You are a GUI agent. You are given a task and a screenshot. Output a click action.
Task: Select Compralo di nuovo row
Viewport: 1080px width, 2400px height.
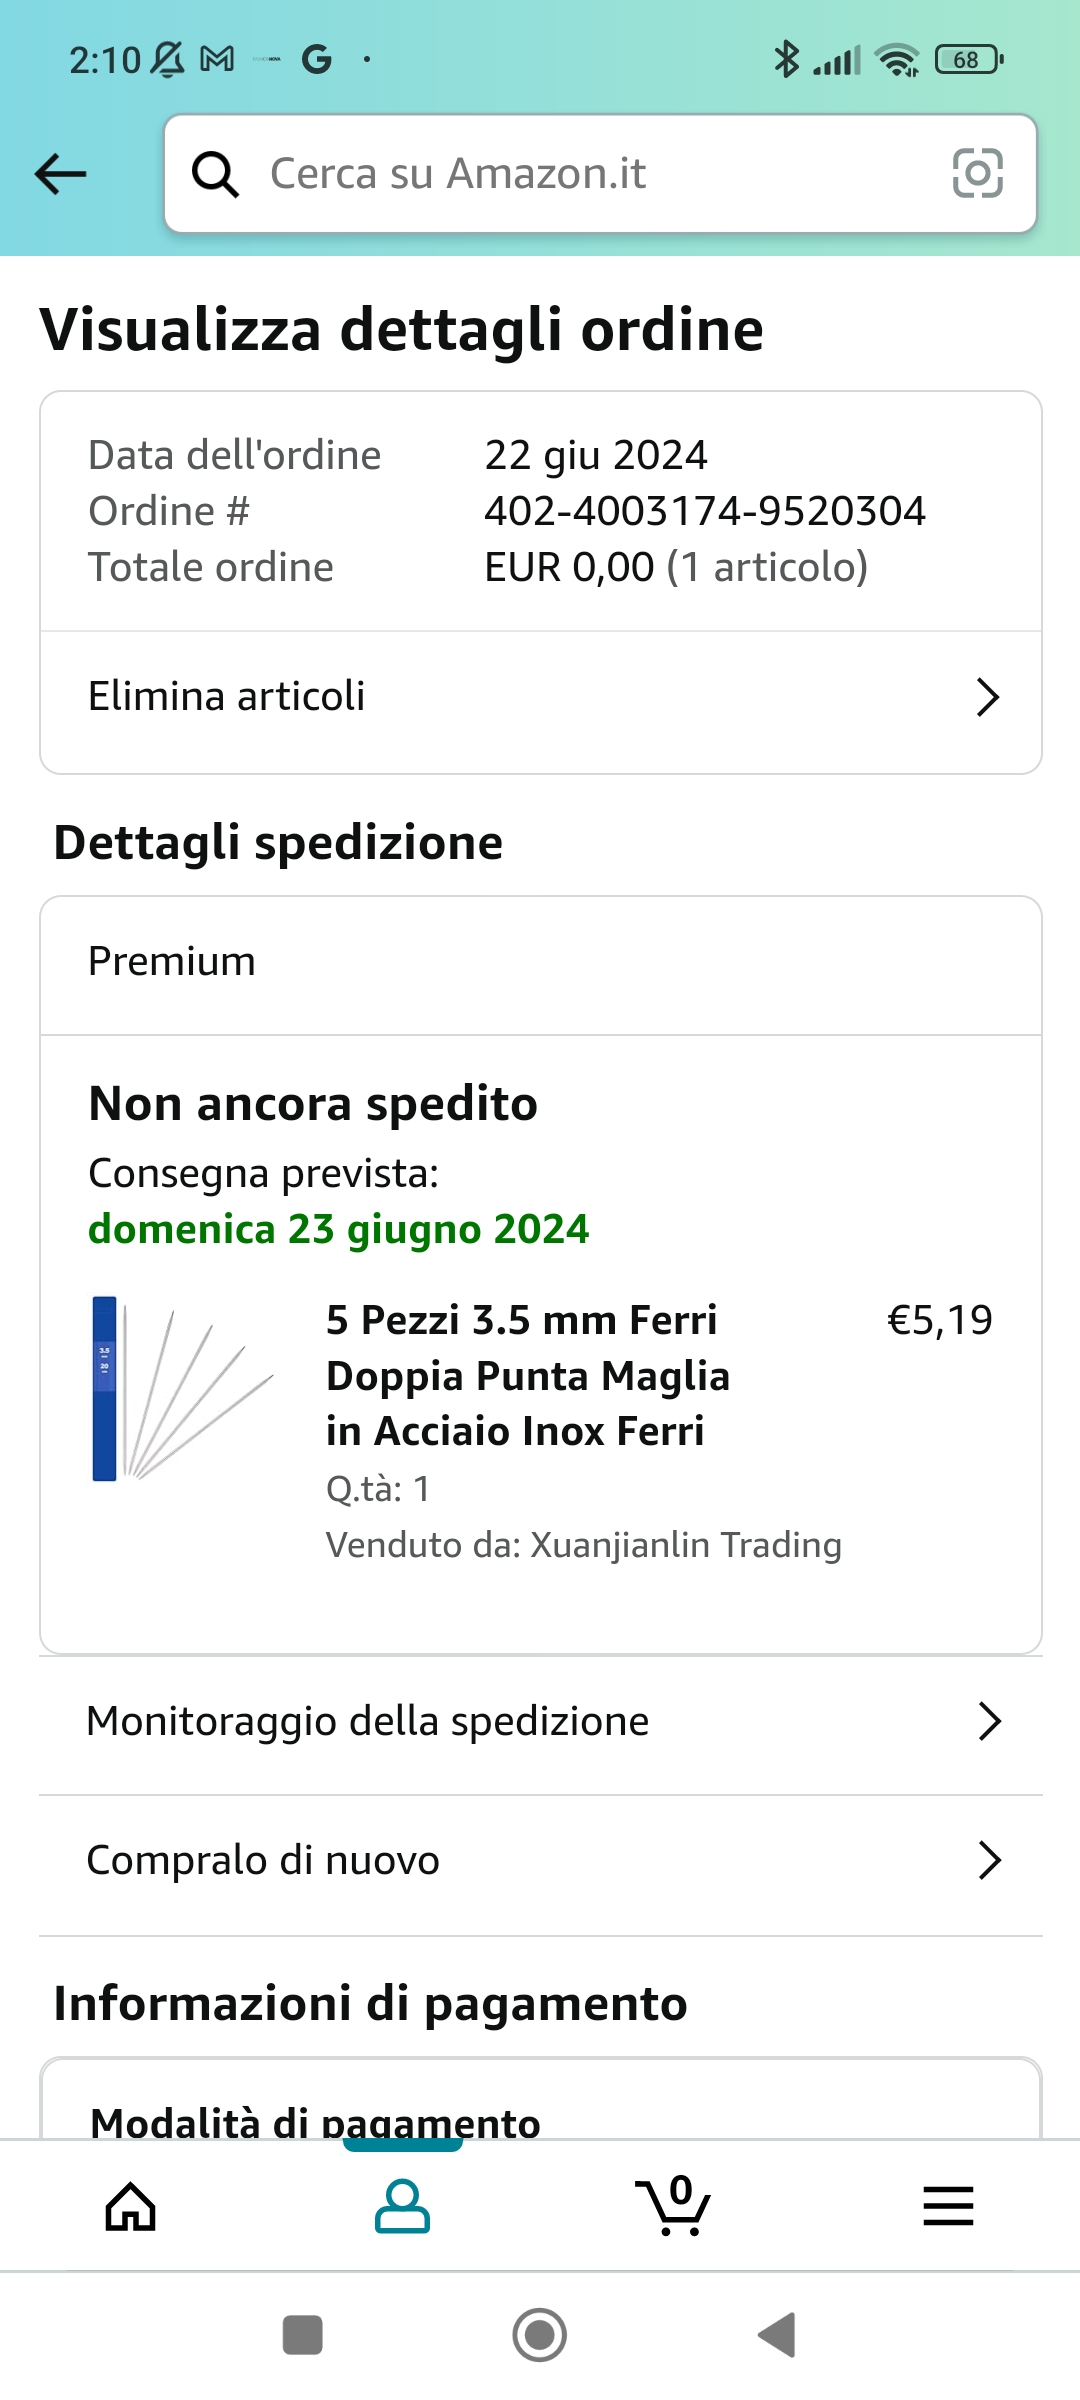(263, 1860)
